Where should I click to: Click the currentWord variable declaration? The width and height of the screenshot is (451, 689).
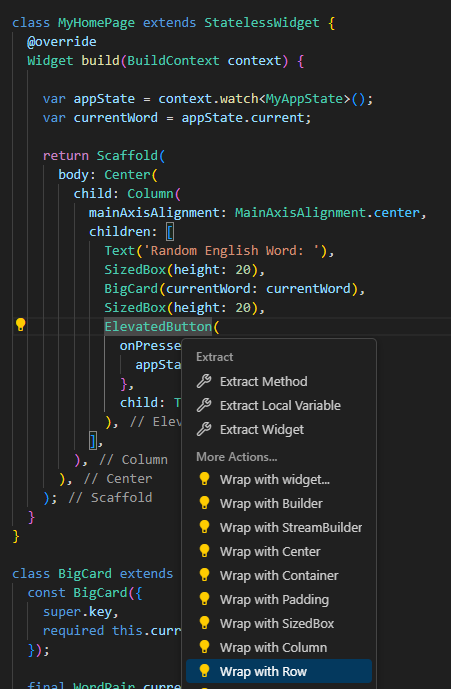pyautogui.click(x=116, y=118)
